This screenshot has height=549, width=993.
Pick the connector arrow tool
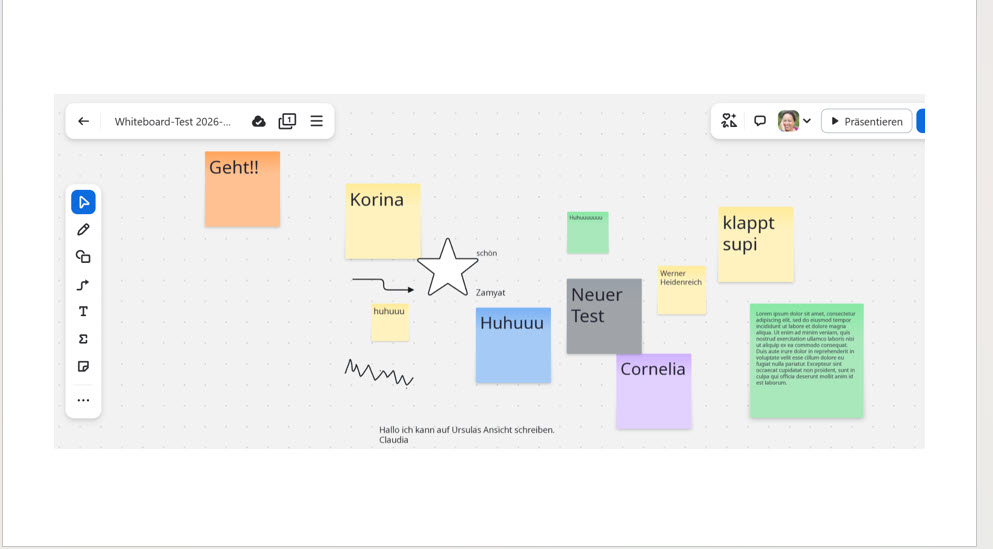tap(83, 285)
